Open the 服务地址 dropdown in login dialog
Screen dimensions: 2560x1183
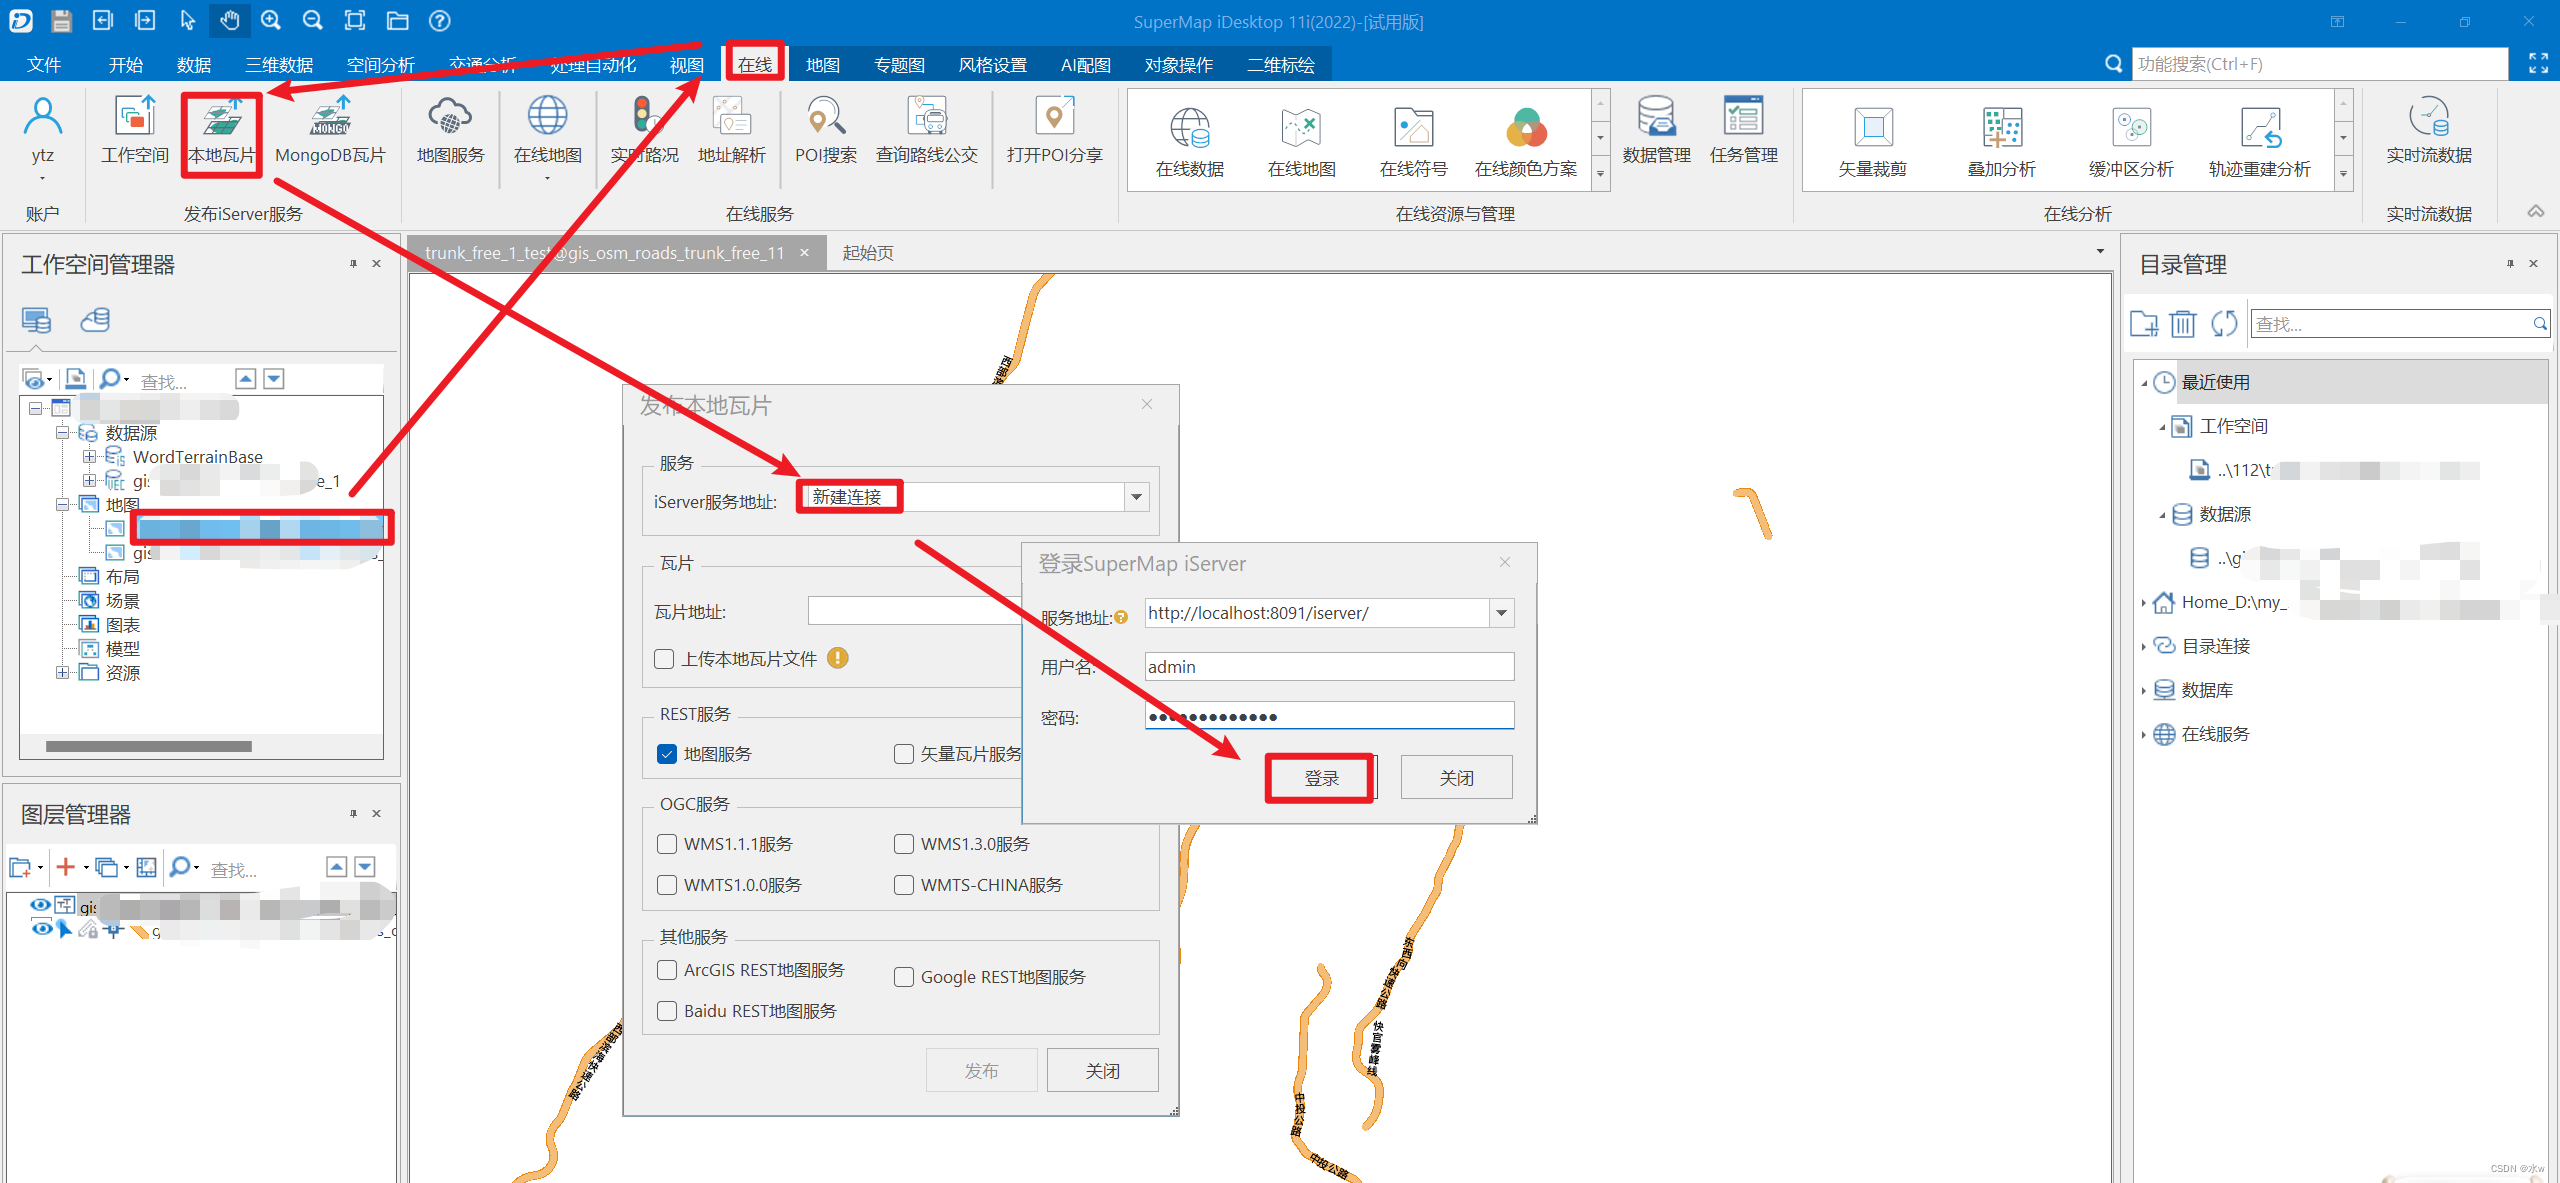pyautogui.click(x=1501, y=613)
